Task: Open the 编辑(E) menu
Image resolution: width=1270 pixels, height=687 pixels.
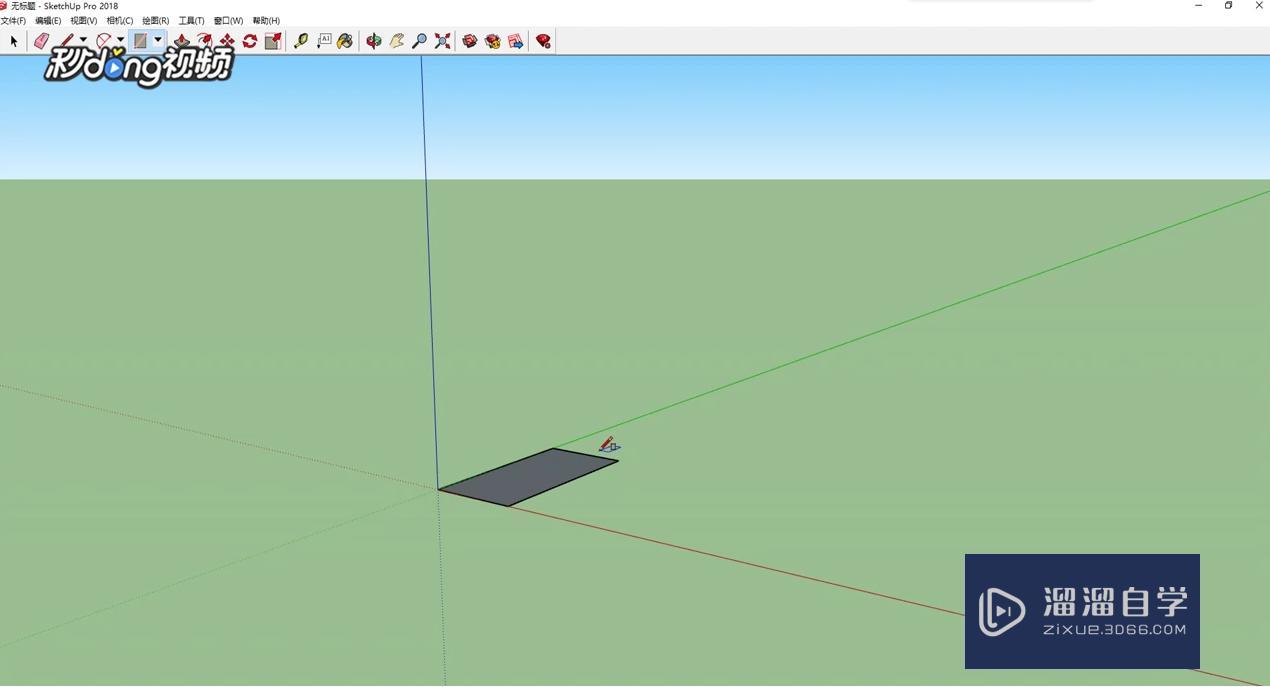Action: [48, 20]
